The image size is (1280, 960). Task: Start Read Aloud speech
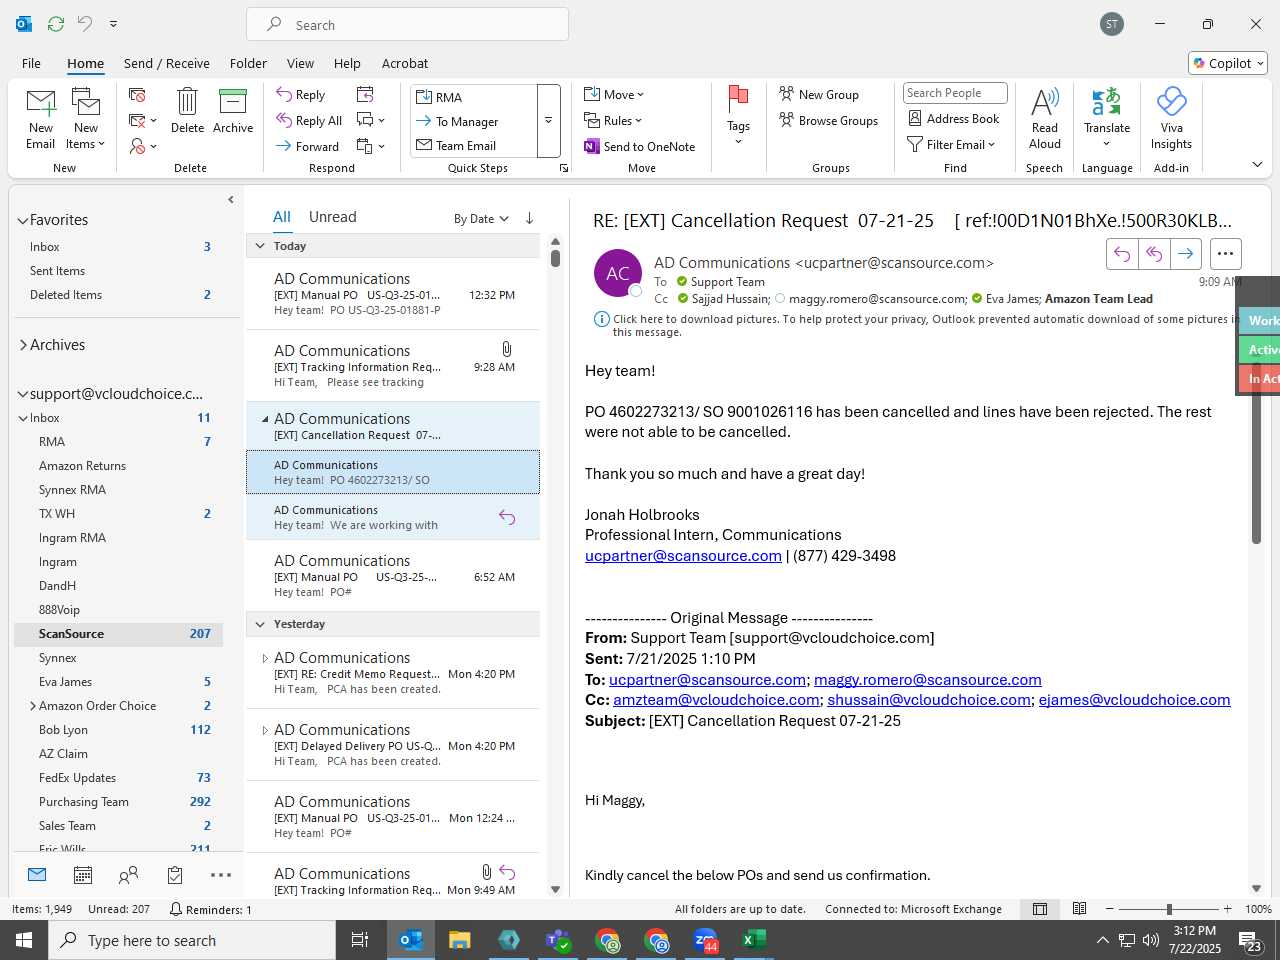click(1044, 118)
